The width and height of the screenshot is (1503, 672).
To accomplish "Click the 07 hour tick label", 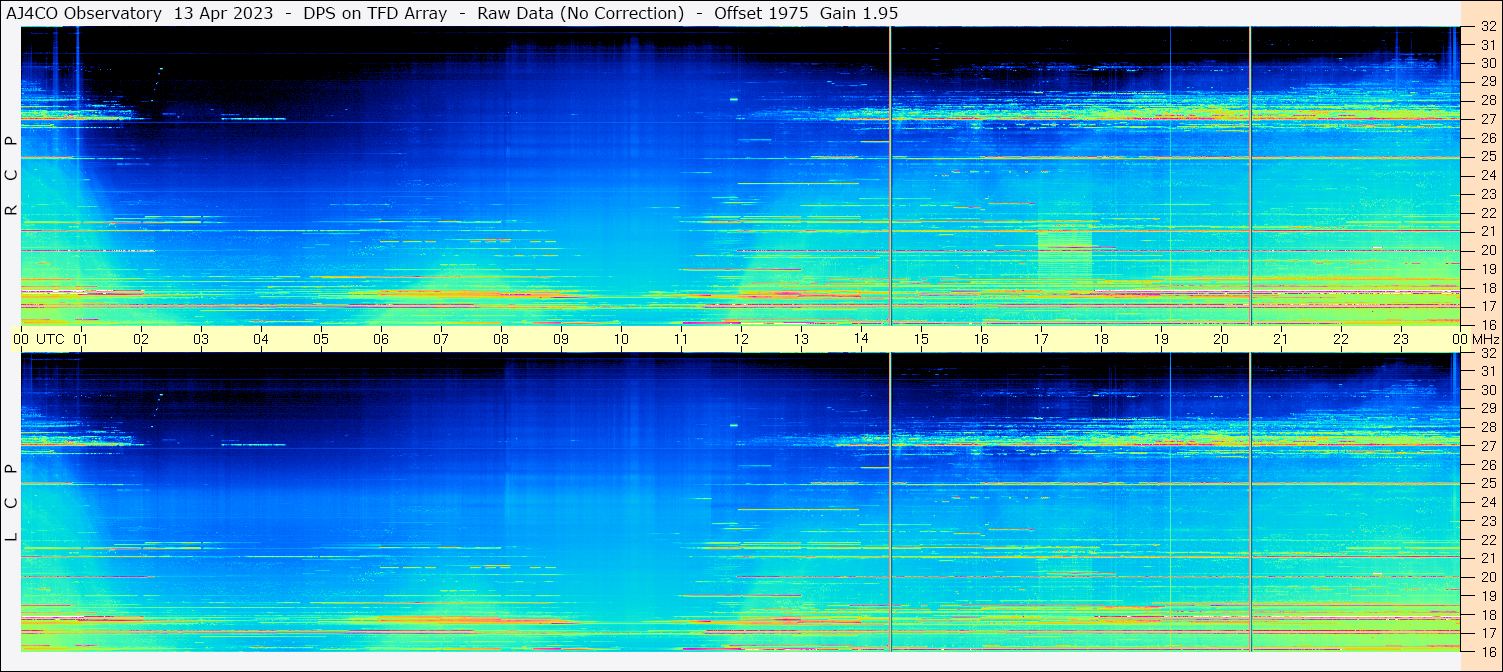I will [441, 339].
